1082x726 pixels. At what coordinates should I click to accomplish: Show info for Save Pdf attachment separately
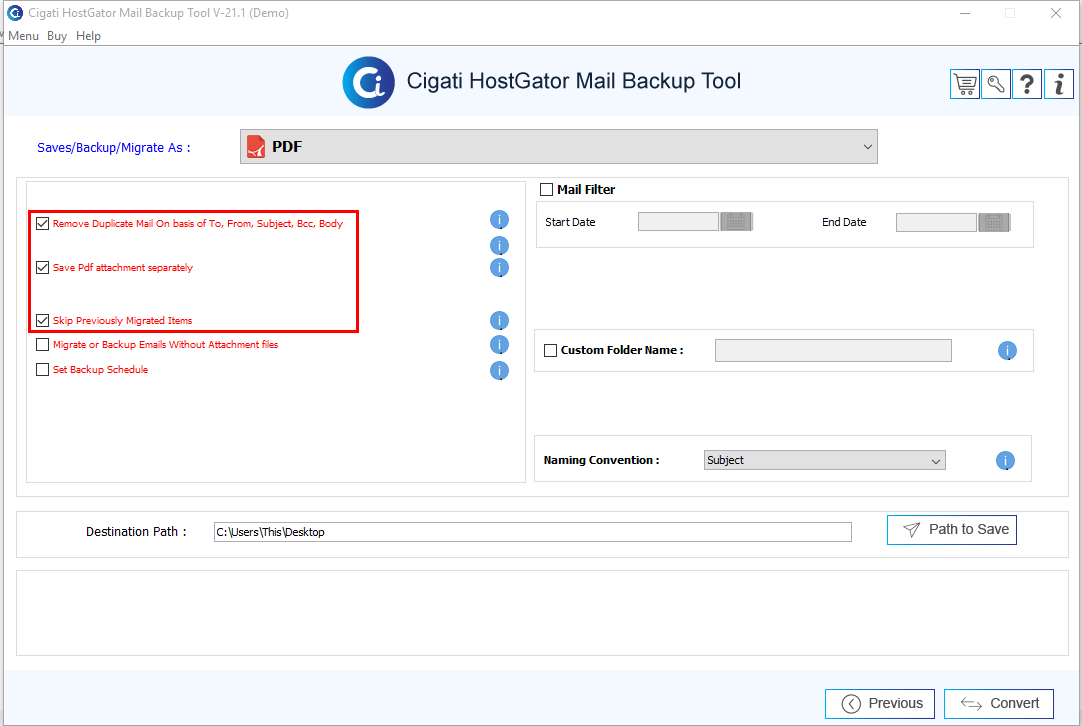click(500, 268)
